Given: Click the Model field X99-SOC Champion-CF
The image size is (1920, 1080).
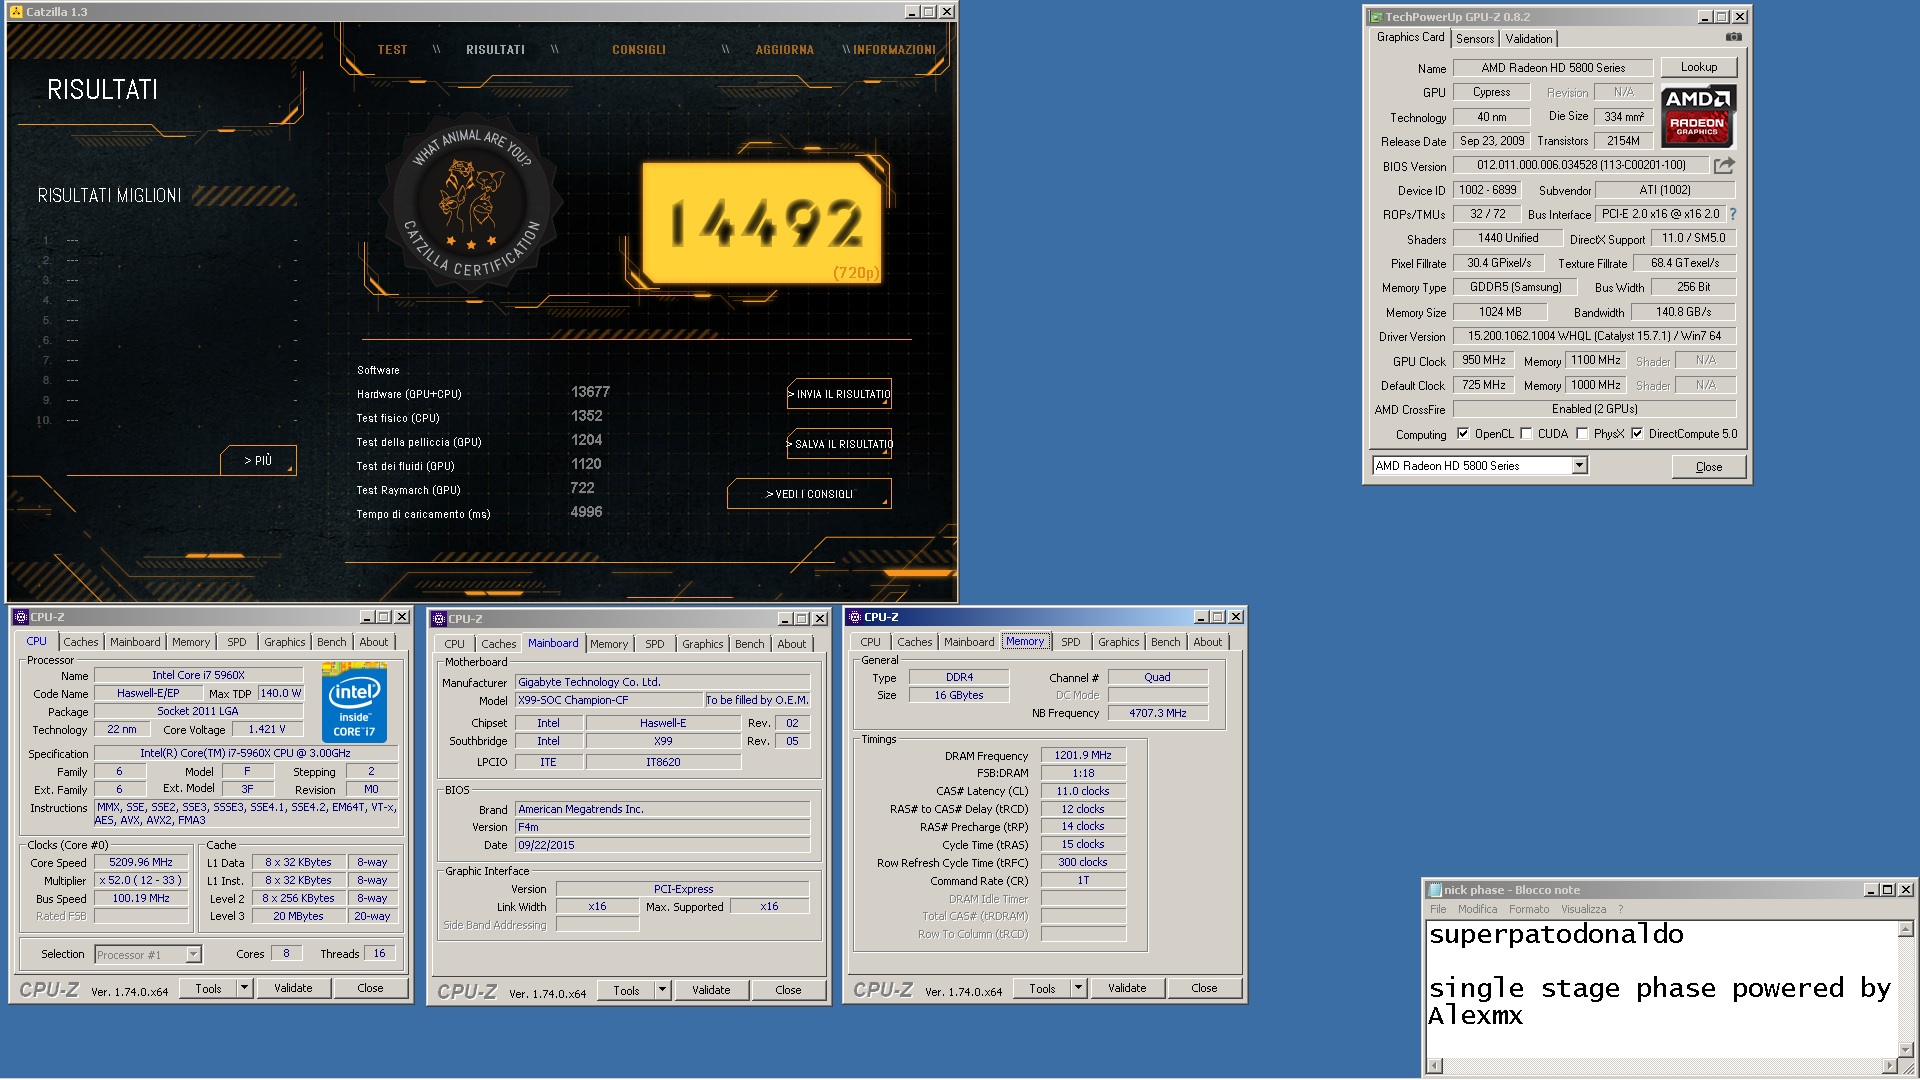Looking at the screenshot, I should click(608, 701).
